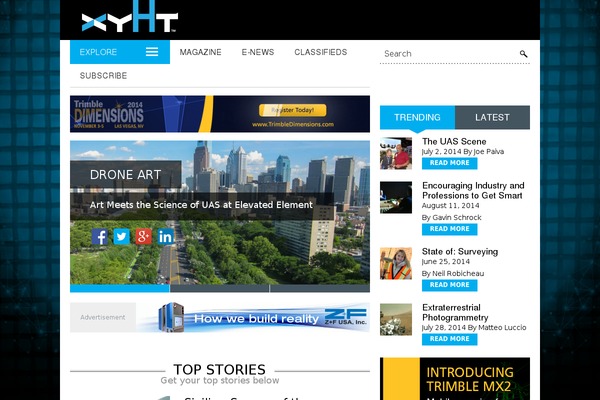Image resolution: width=600 pixels, height=400 pixels.
Task: Open The UAS Scene article title
Action: click(x=454, y=142)
